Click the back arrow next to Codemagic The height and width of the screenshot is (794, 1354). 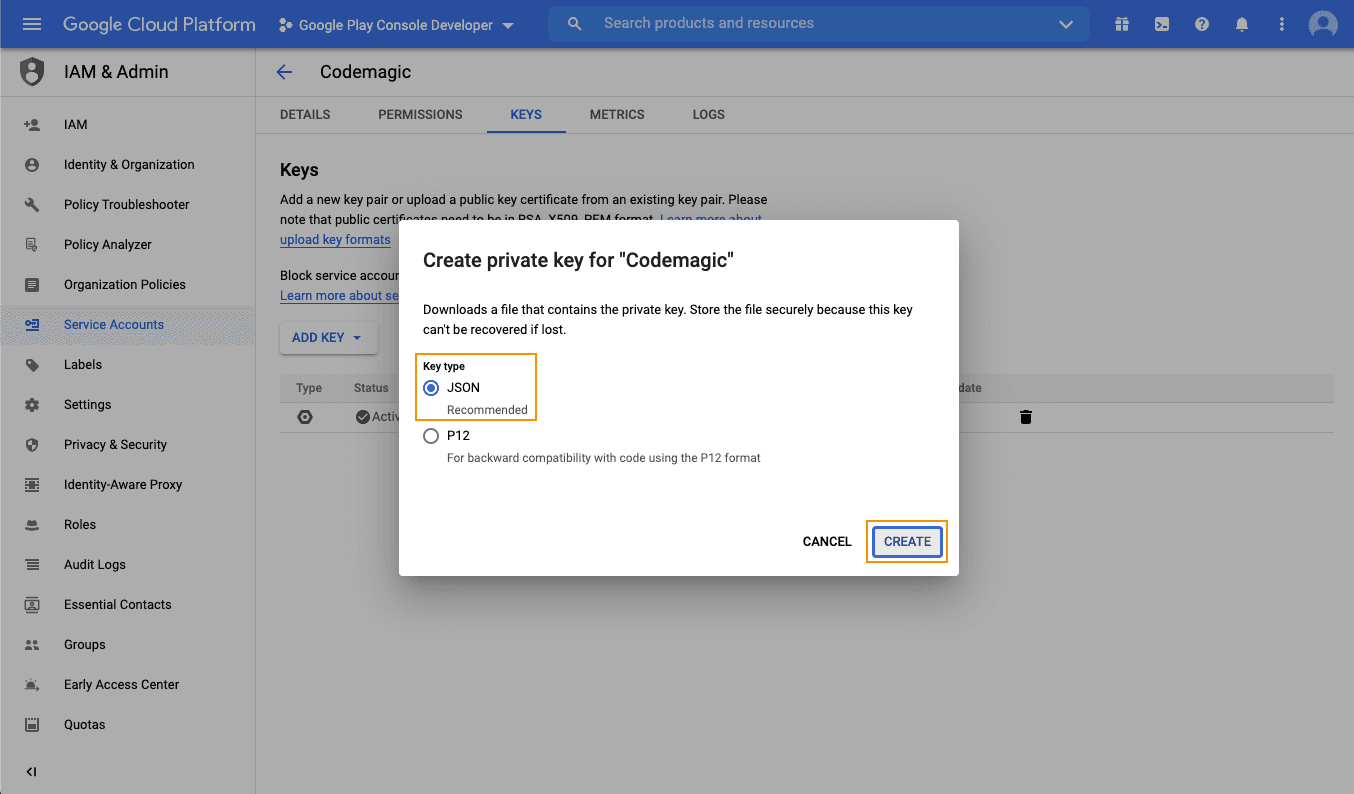click(284, 71)
